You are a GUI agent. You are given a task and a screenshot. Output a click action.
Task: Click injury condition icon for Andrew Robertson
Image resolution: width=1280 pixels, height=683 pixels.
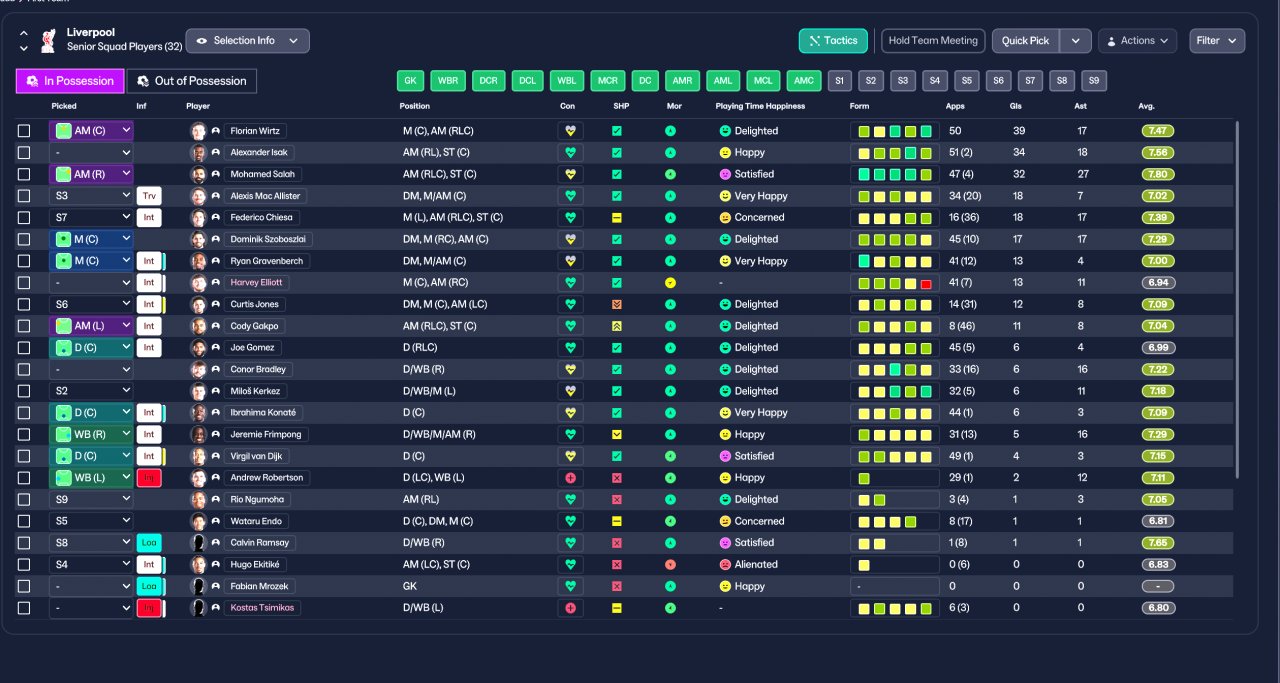pyautogui.click(x=570, y=478)
